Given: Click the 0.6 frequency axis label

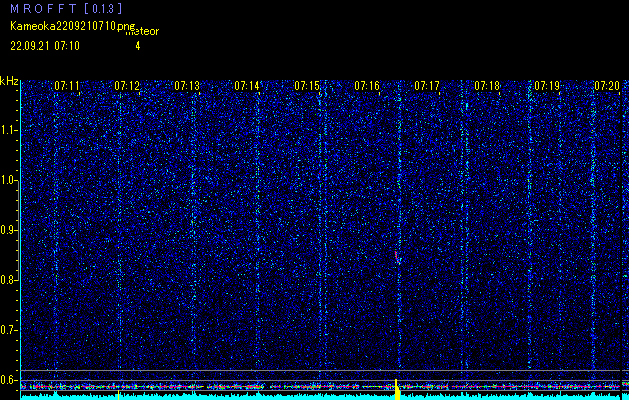Looking at the screenshot, I should (x=9, y=380).
